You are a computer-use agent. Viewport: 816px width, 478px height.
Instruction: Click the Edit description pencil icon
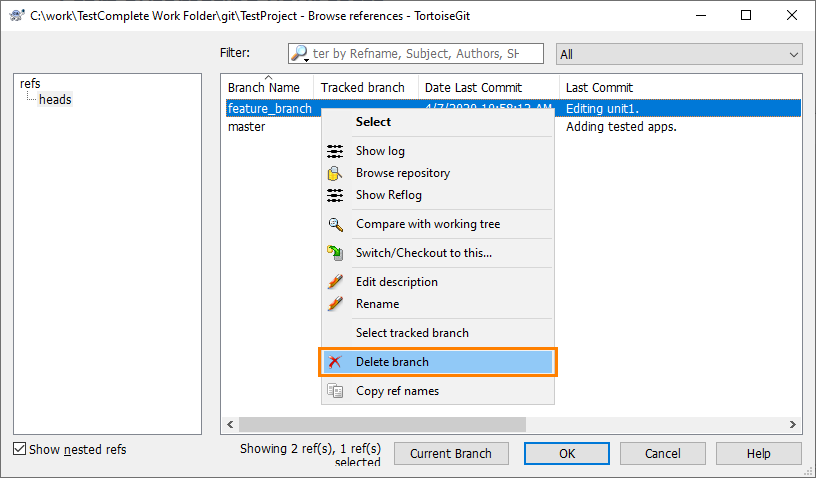335,282
